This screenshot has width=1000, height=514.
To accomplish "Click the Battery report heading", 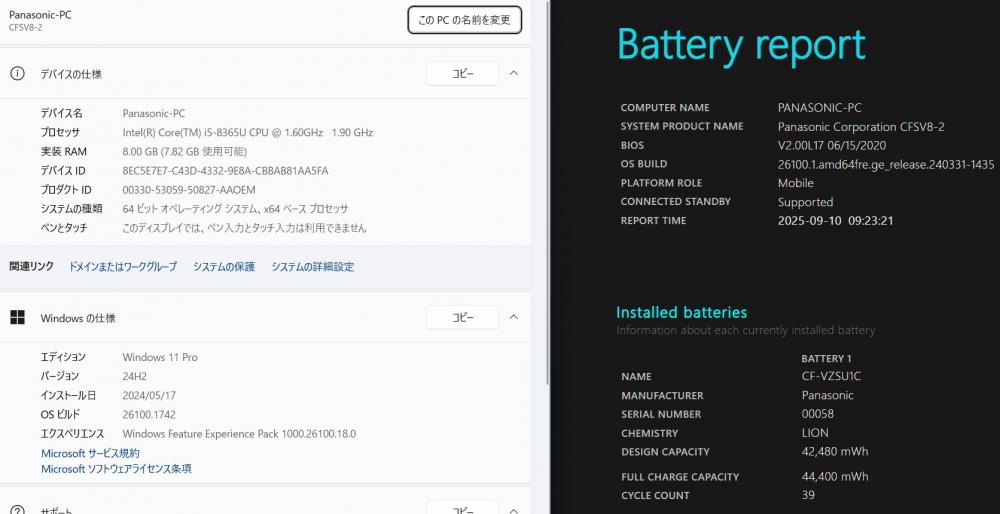I will click(x=741, y=45).
